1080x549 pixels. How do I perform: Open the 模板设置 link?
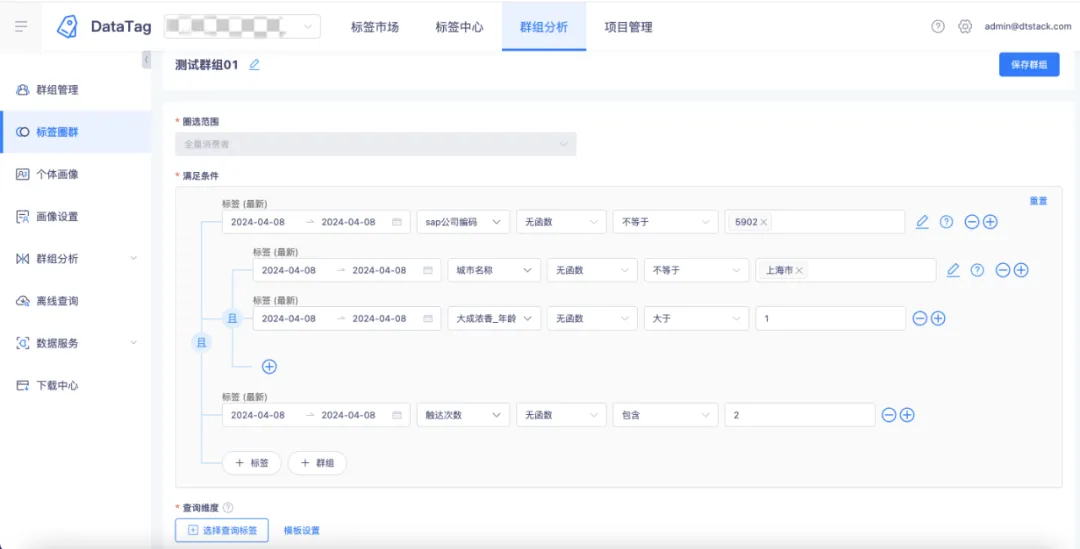302,530
